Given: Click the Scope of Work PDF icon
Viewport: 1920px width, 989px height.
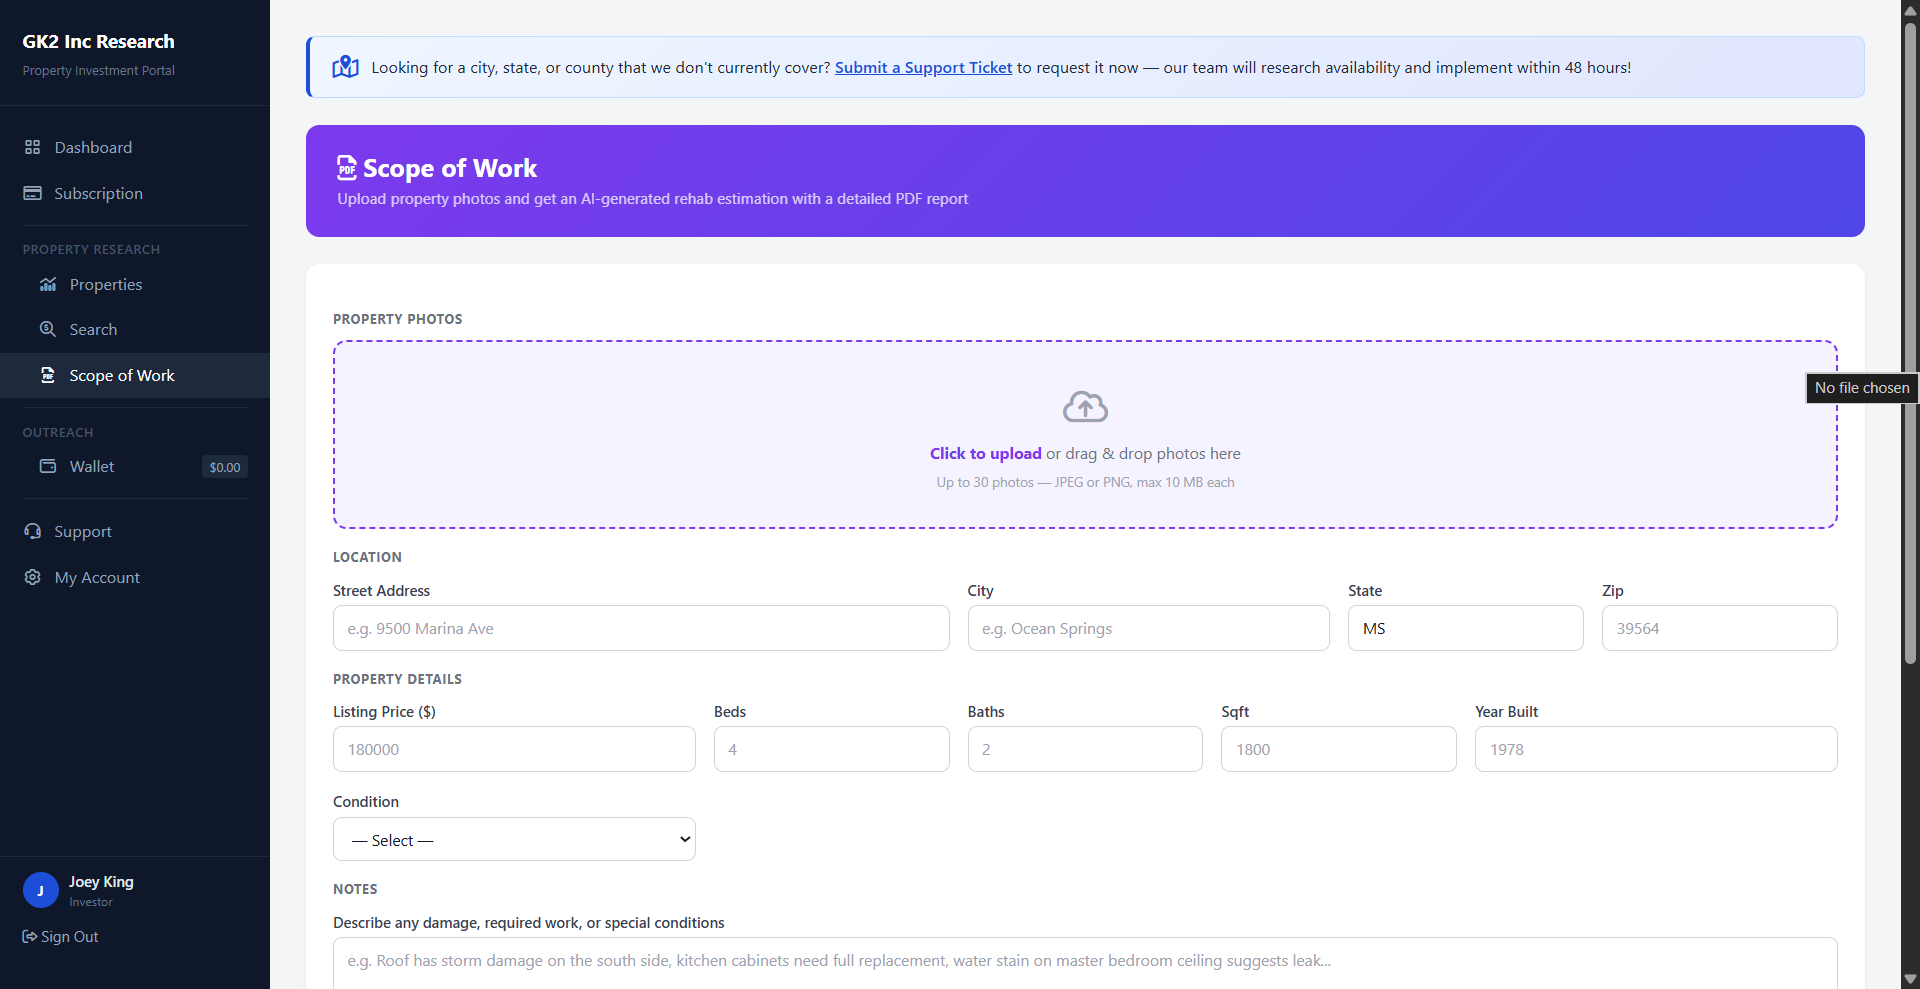Looking at the screenshot, I should [x=47, y=375].
